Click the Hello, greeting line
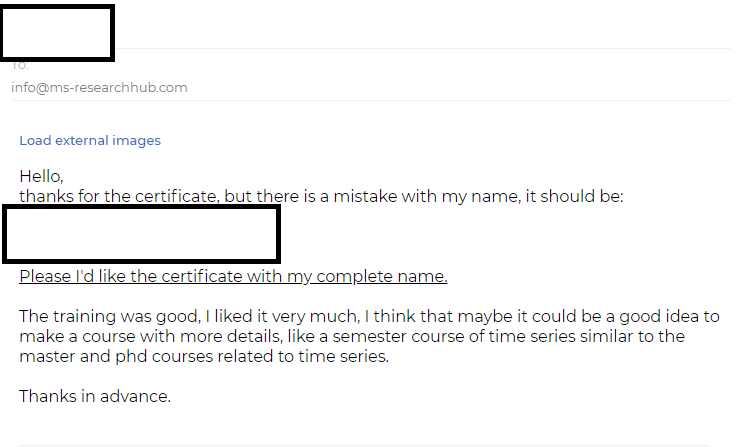742x447 pixels. pos(41,176)
